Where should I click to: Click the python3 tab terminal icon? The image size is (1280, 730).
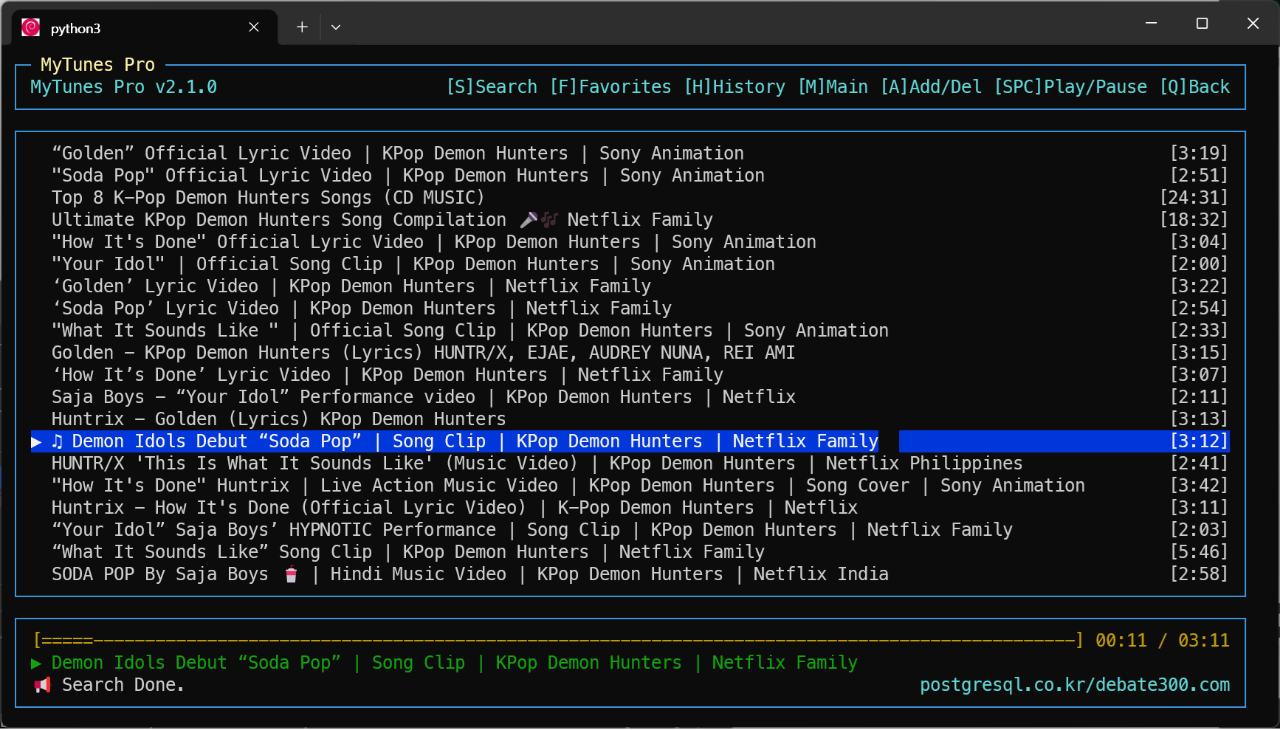pyautogui.click(x=31, y=27)
